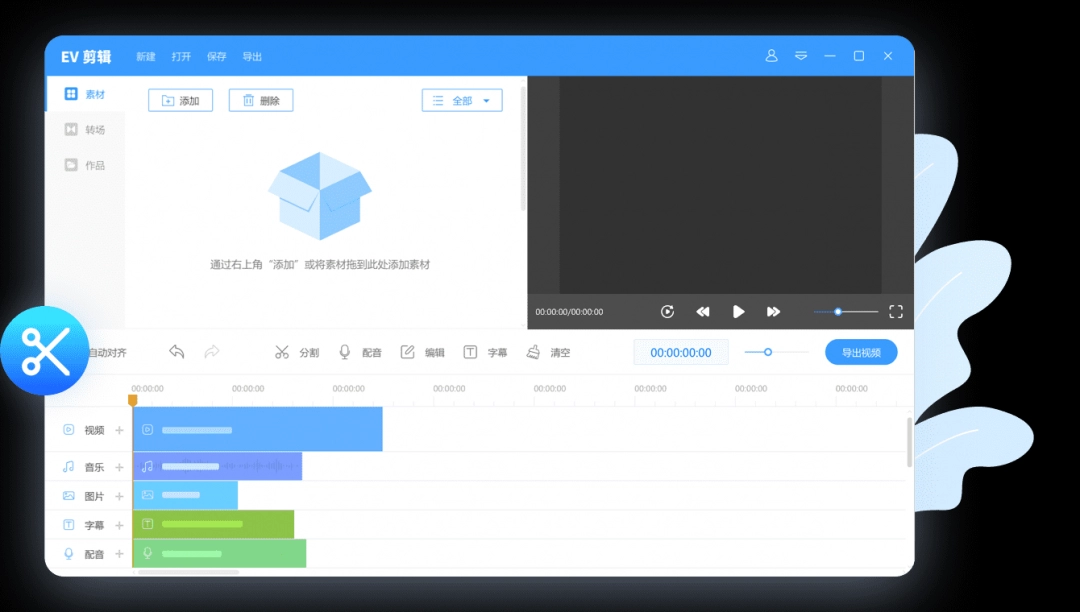Click the 添加 add material button
The image size is (1080, 612).
point(181,101)
